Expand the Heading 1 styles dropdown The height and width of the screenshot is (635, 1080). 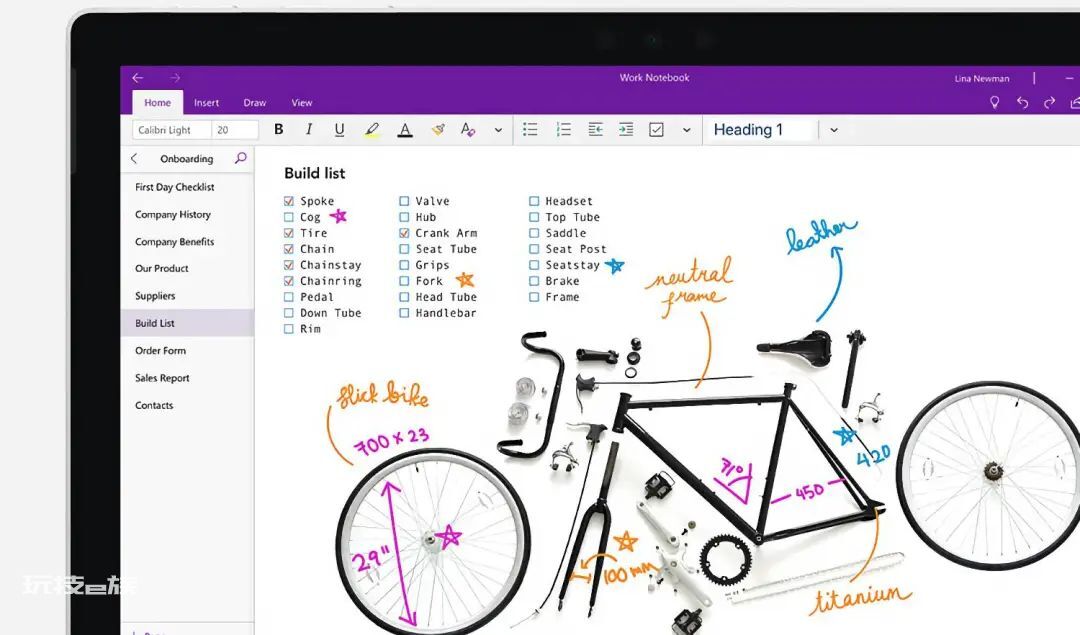834,129
